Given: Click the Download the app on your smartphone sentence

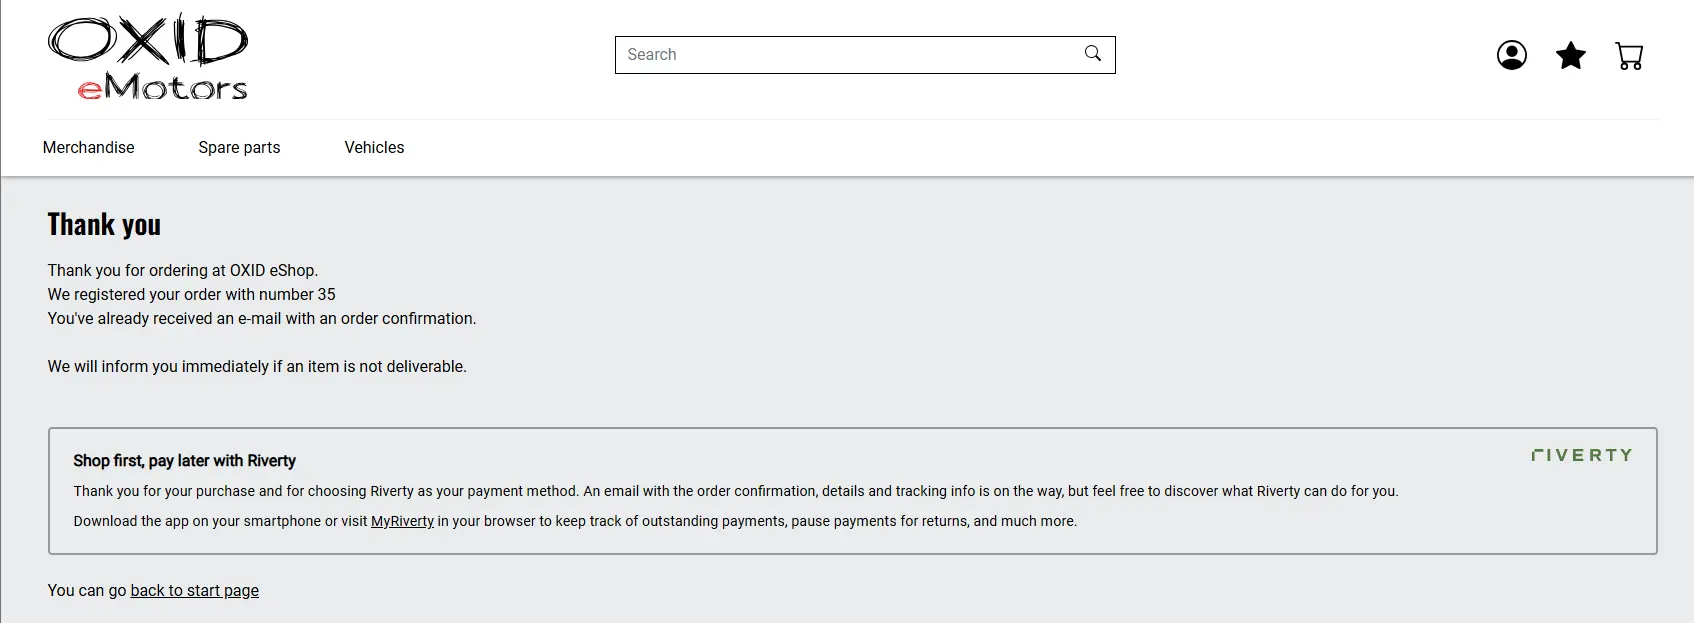Looking at the screenshot, I should tap(575, 521).
